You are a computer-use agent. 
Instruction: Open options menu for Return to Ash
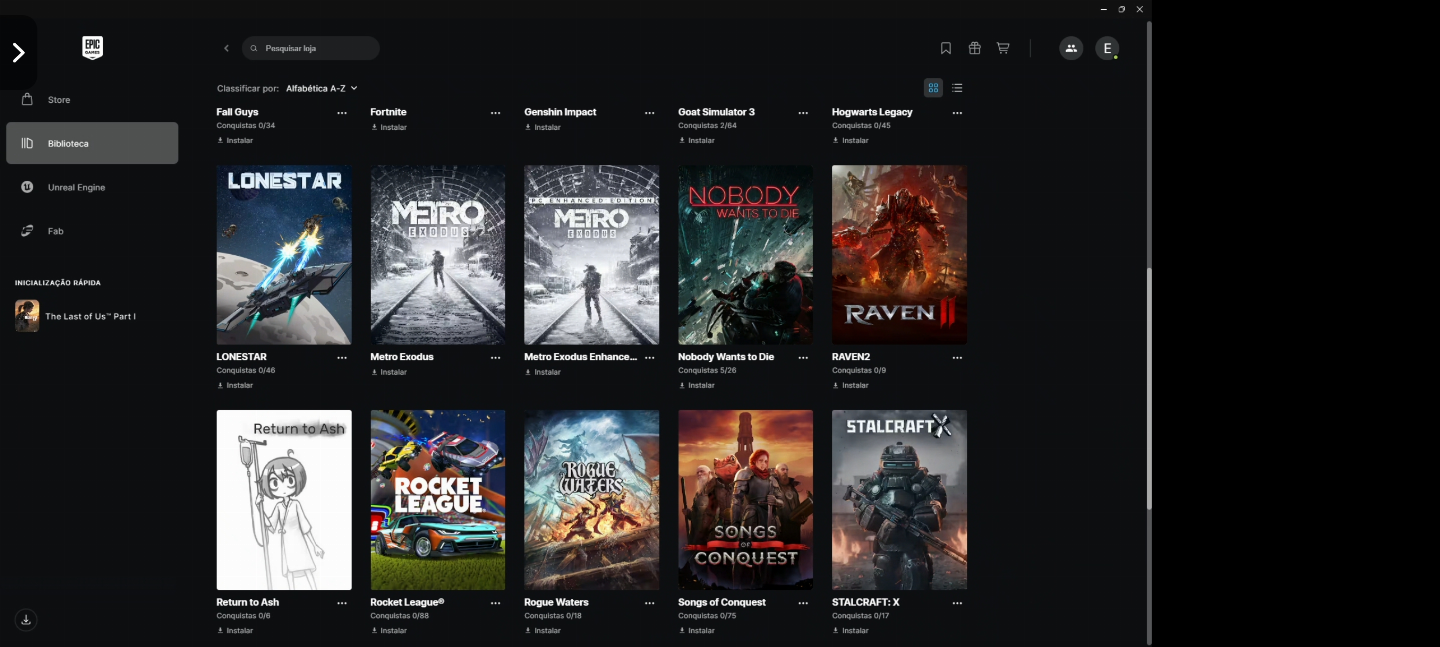(x=342, y=603)
